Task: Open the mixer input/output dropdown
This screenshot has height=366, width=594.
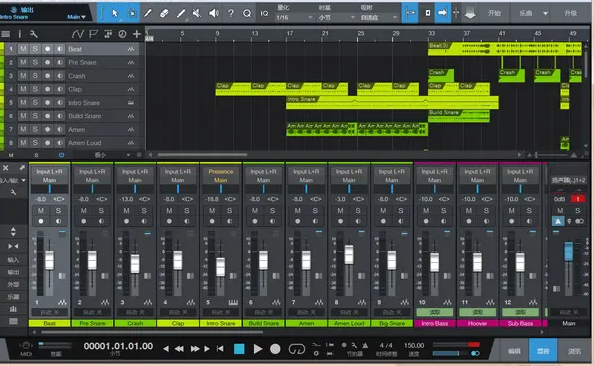Action: click(x=13, y=180)
